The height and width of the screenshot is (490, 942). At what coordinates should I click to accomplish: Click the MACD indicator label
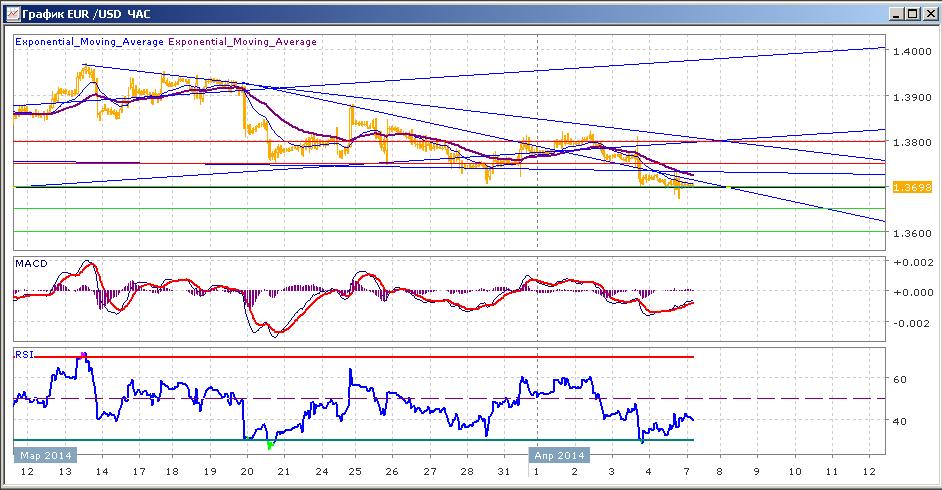31,264
